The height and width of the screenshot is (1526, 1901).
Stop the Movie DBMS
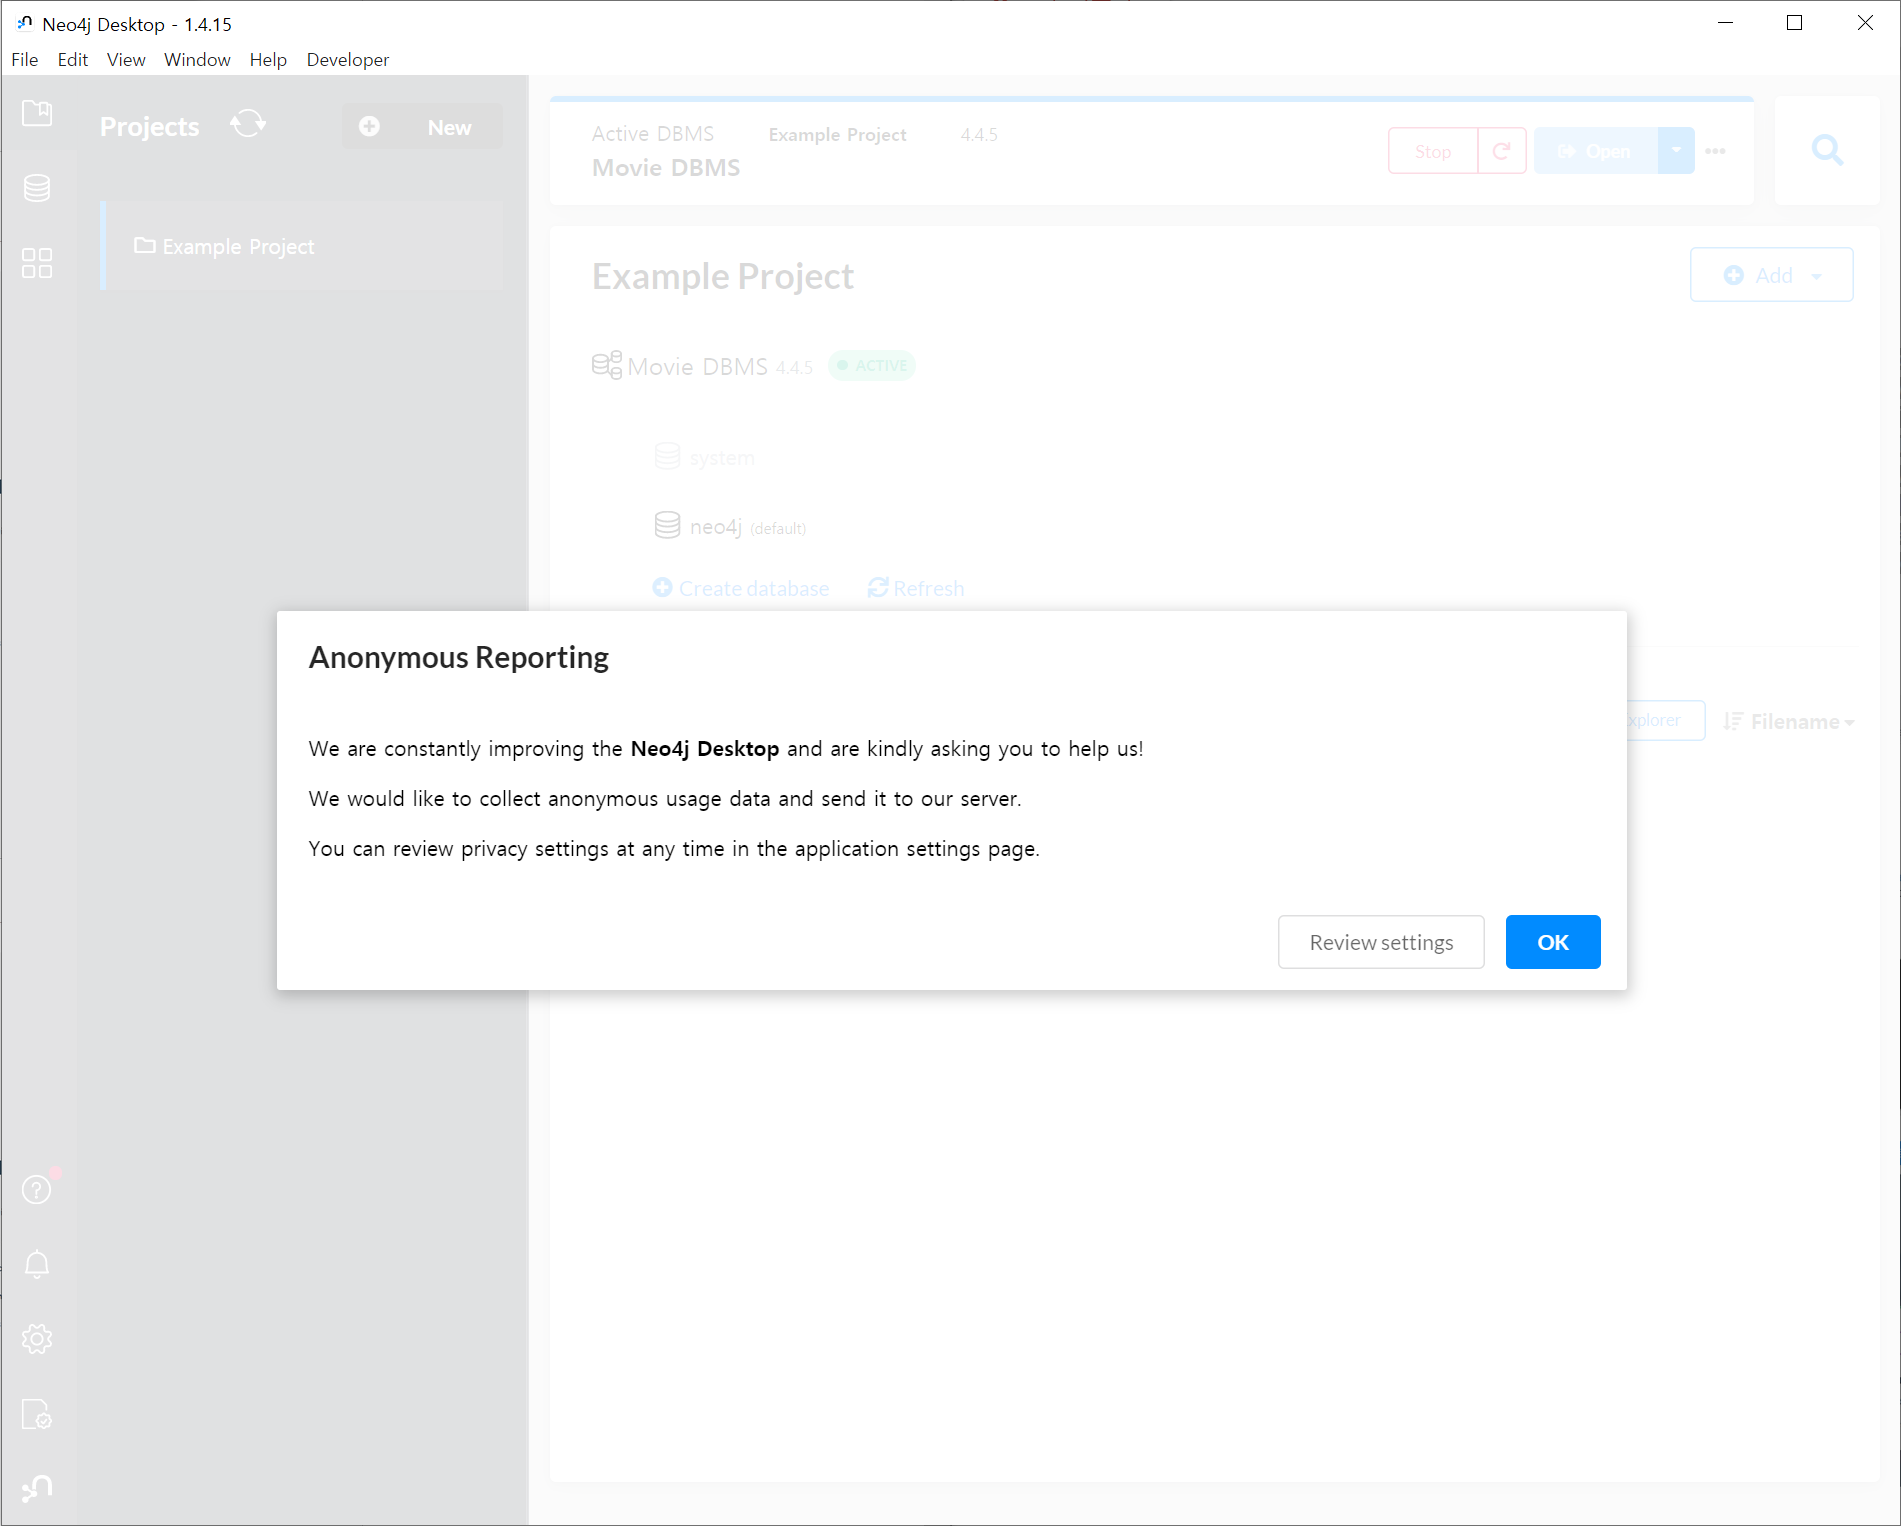[1433, 151]
